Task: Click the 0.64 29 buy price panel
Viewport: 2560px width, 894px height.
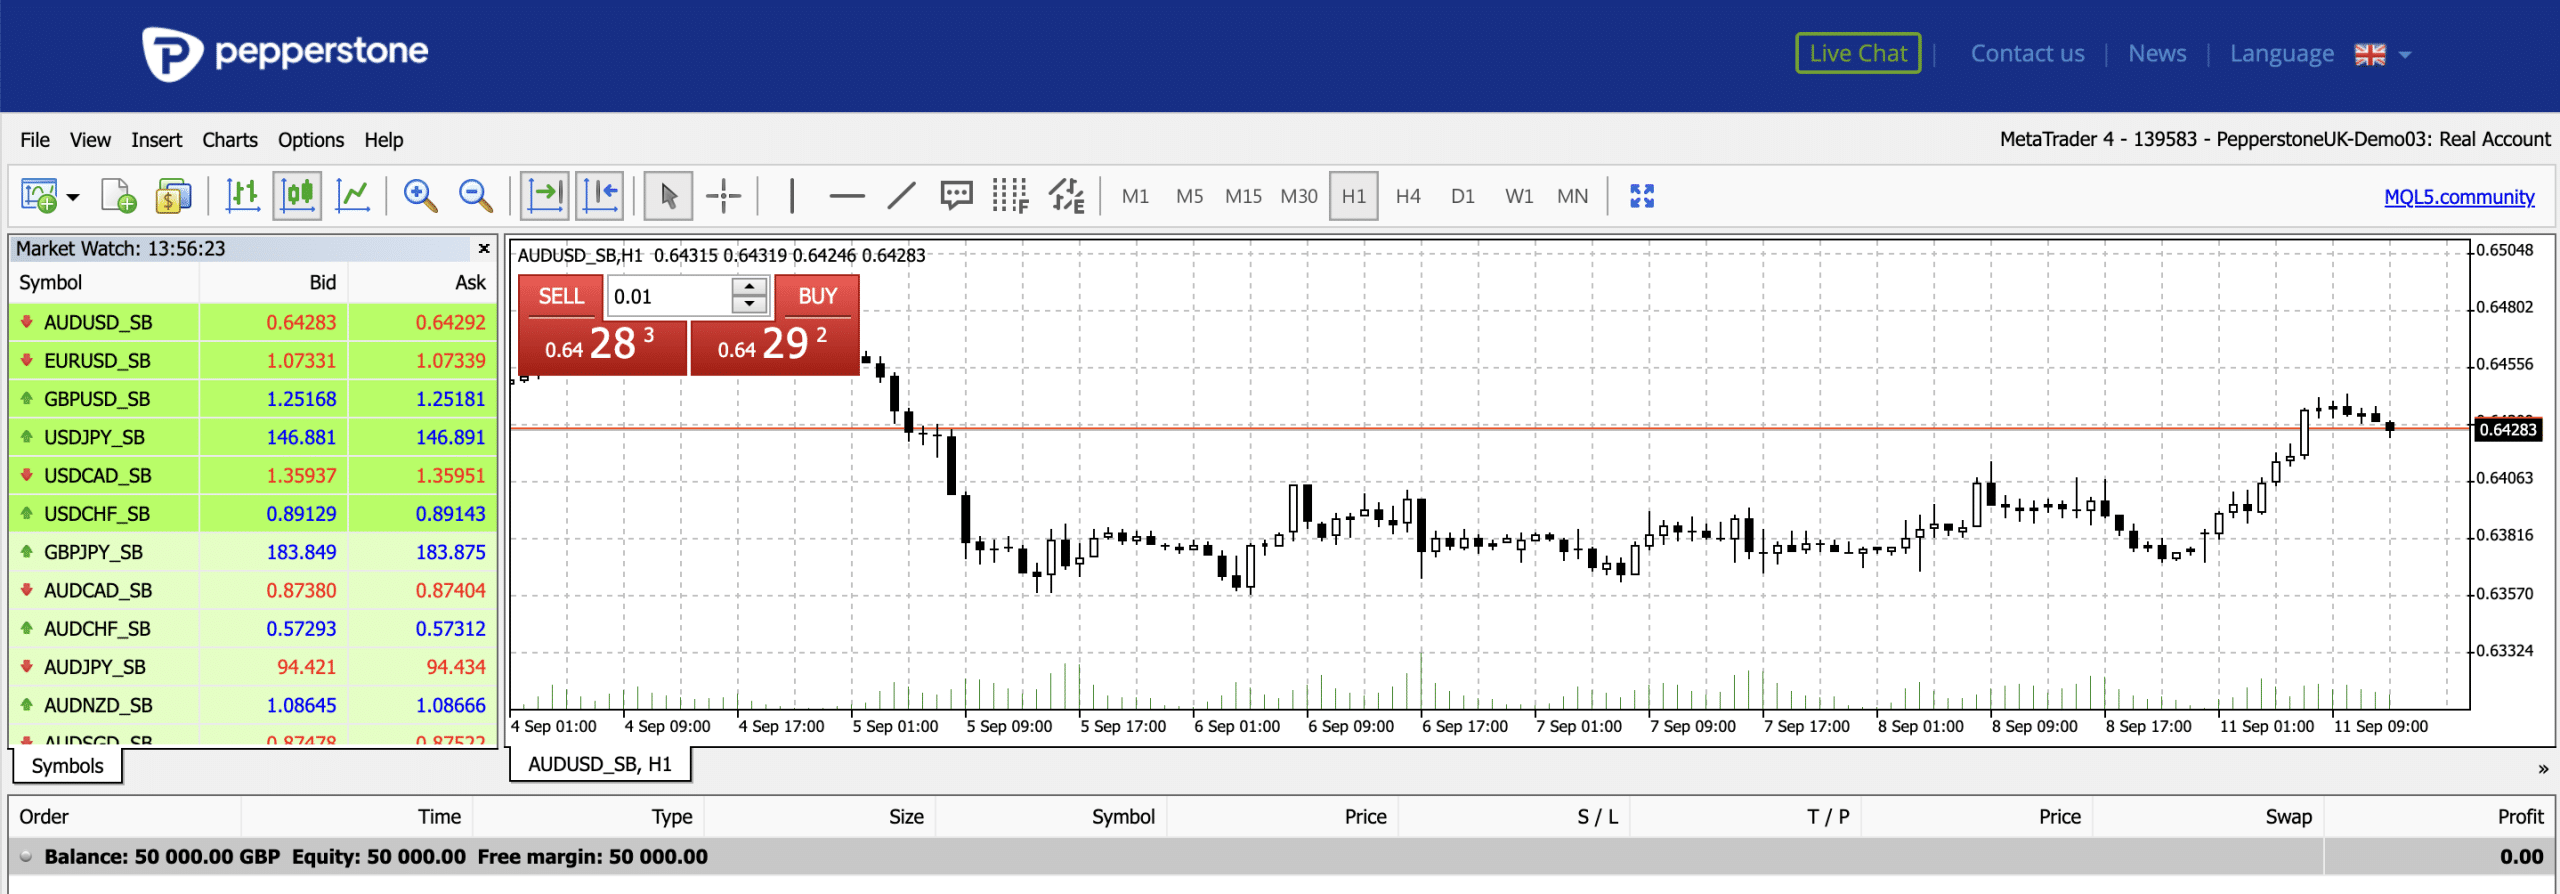Action: pyautogui.click(x=775, y=346)
